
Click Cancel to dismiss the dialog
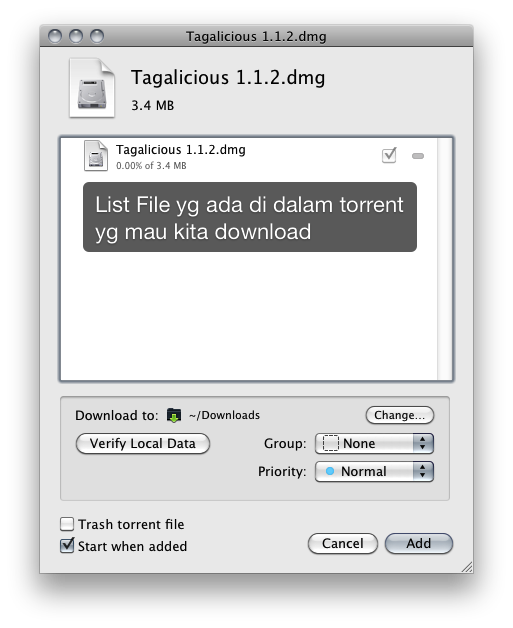tap(343, 543)
